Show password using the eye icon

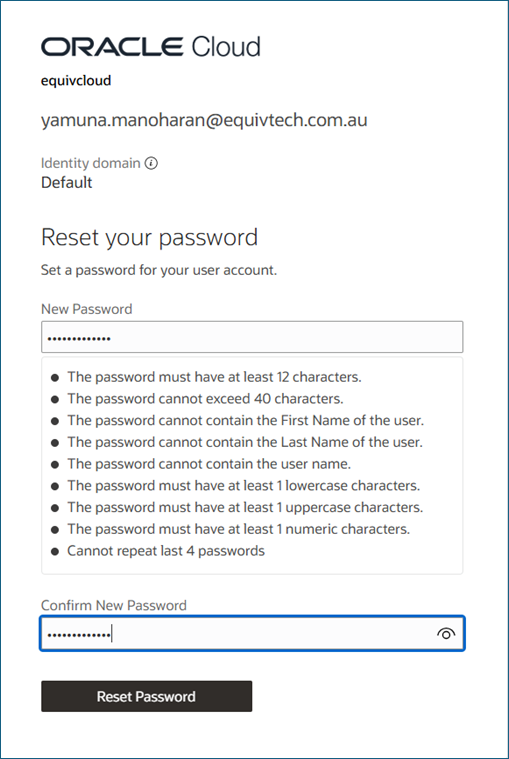click(446, 633)
